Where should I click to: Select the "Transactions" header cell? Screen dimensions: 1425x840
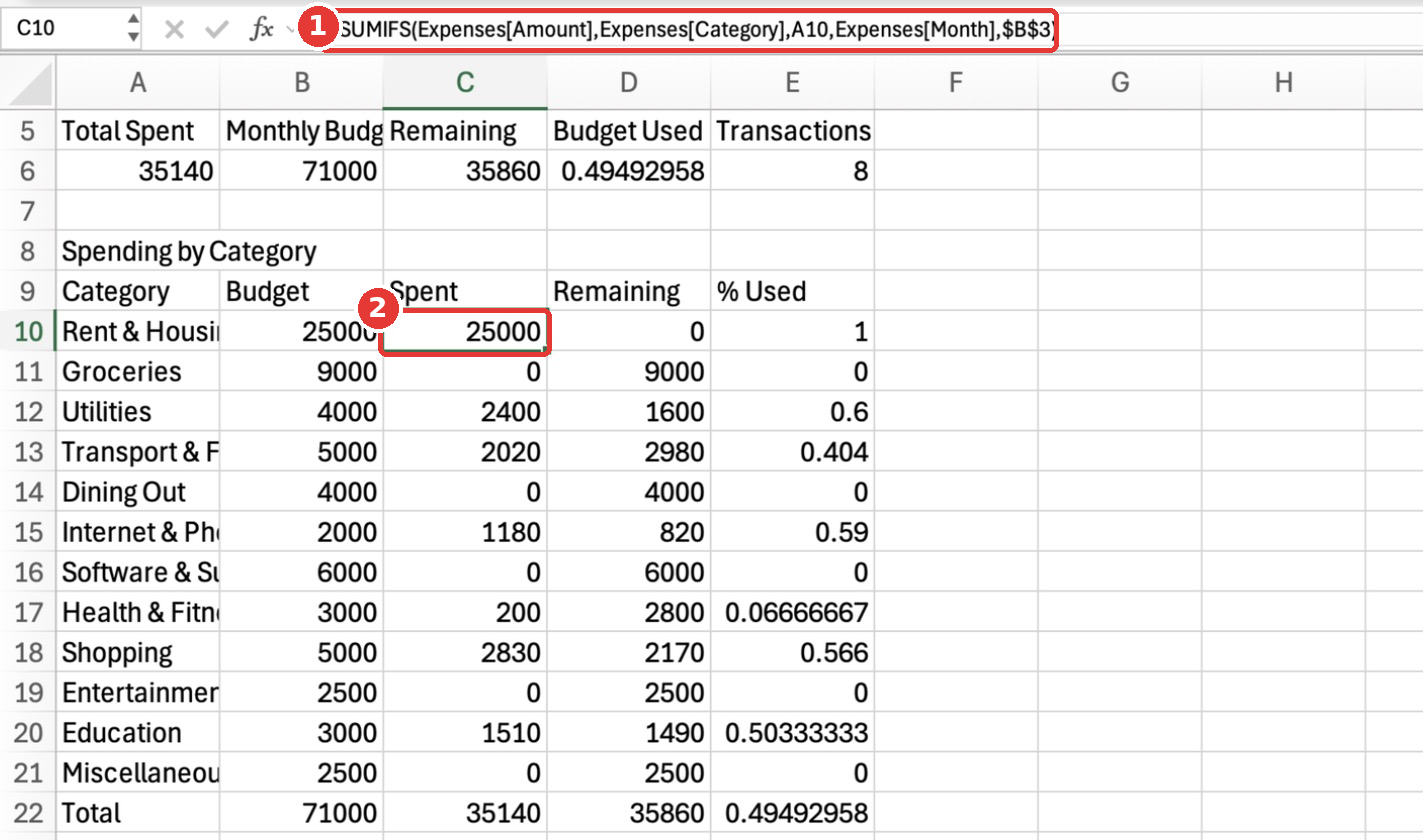coord(792,131)
